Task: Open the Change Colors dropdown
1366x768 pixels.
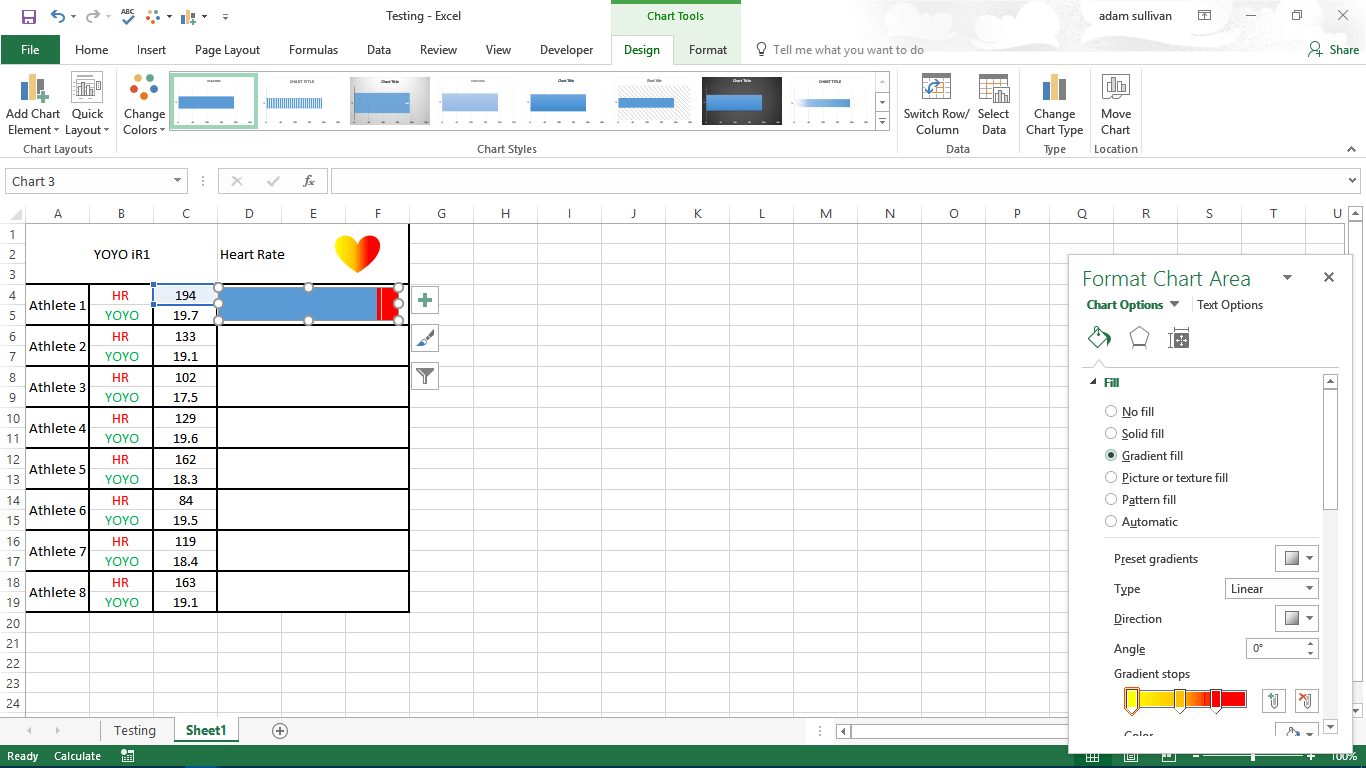Action: (144, 105)
